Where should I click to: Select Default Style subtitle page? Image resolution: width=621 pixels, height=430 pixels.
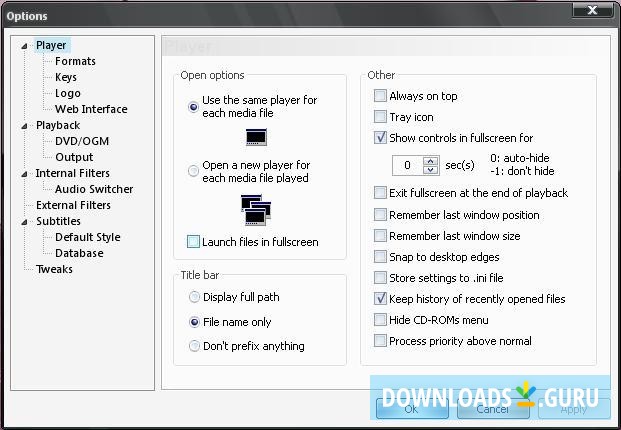[x=88, y=237]
